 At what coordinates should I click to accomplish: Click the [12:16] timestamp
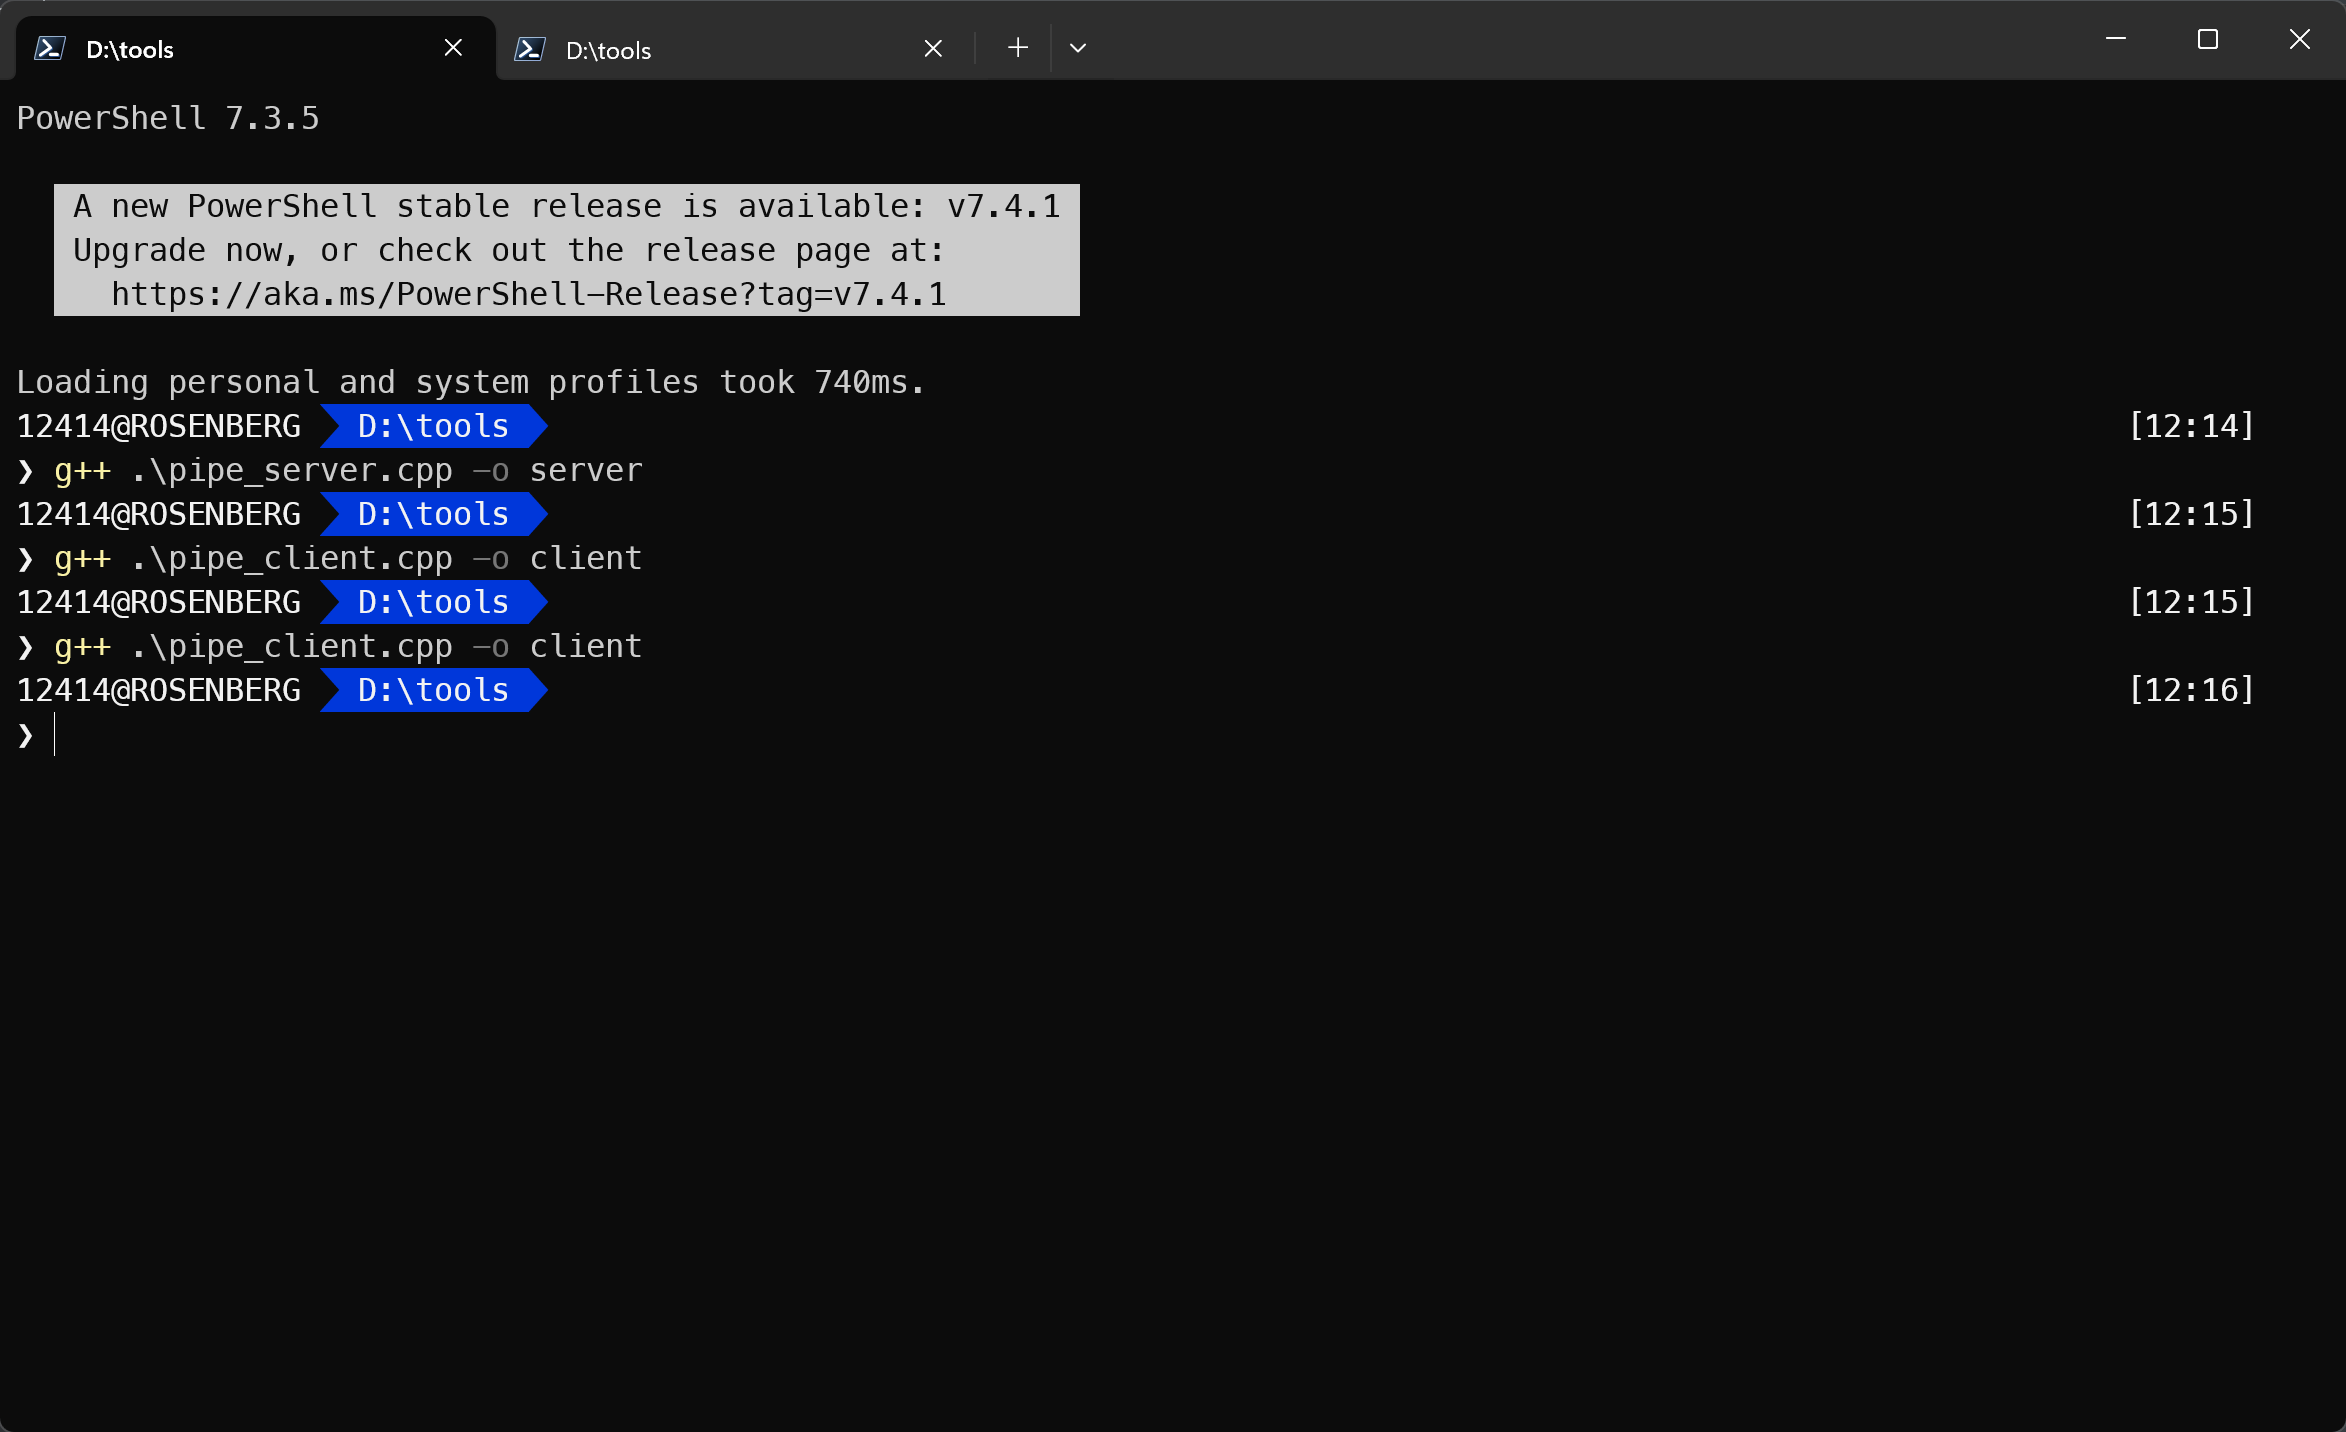2191,690
